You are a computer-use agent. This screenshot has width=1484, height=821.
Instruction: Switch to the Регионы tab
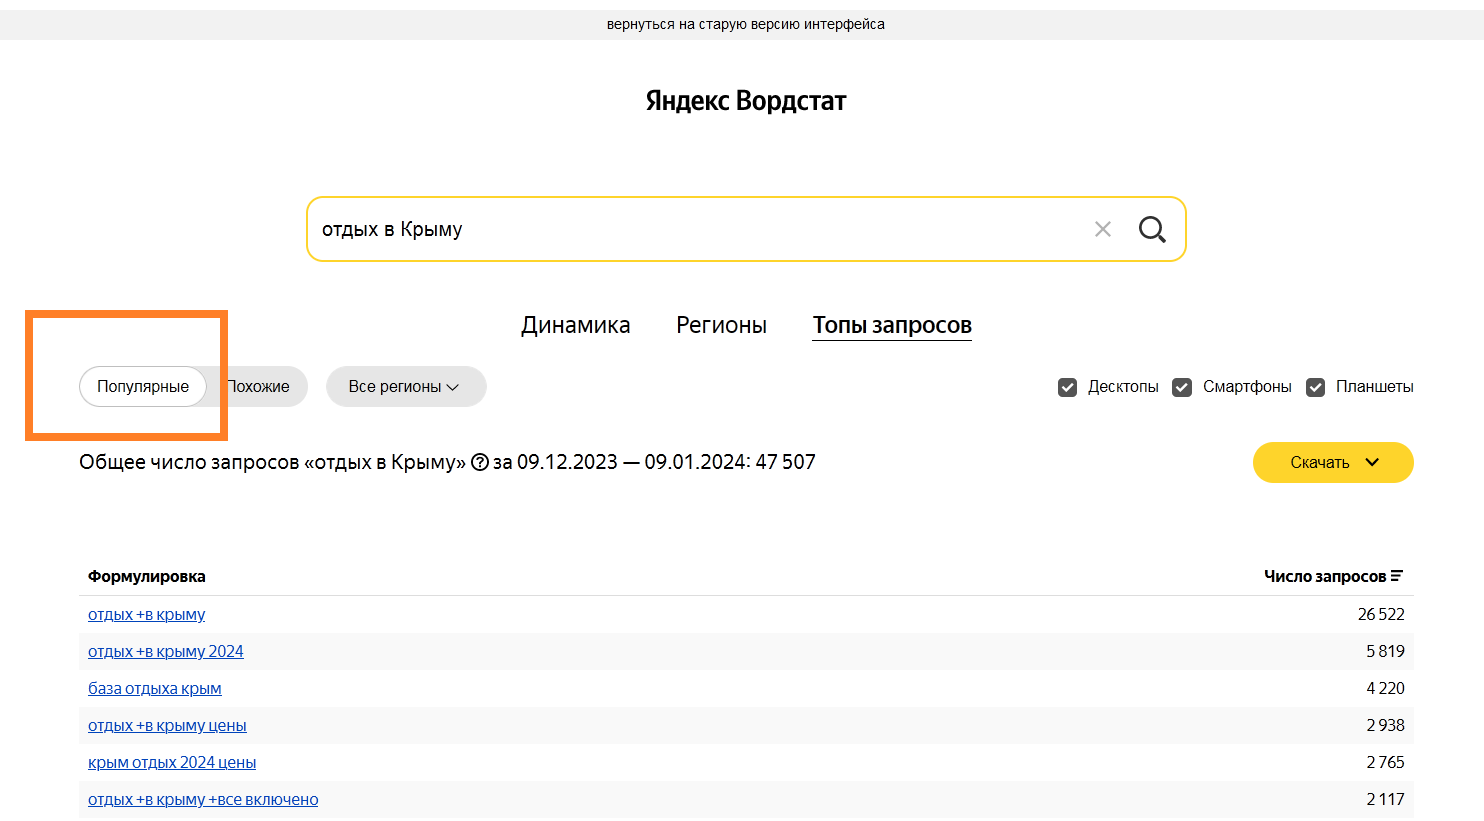coord(722,325)
